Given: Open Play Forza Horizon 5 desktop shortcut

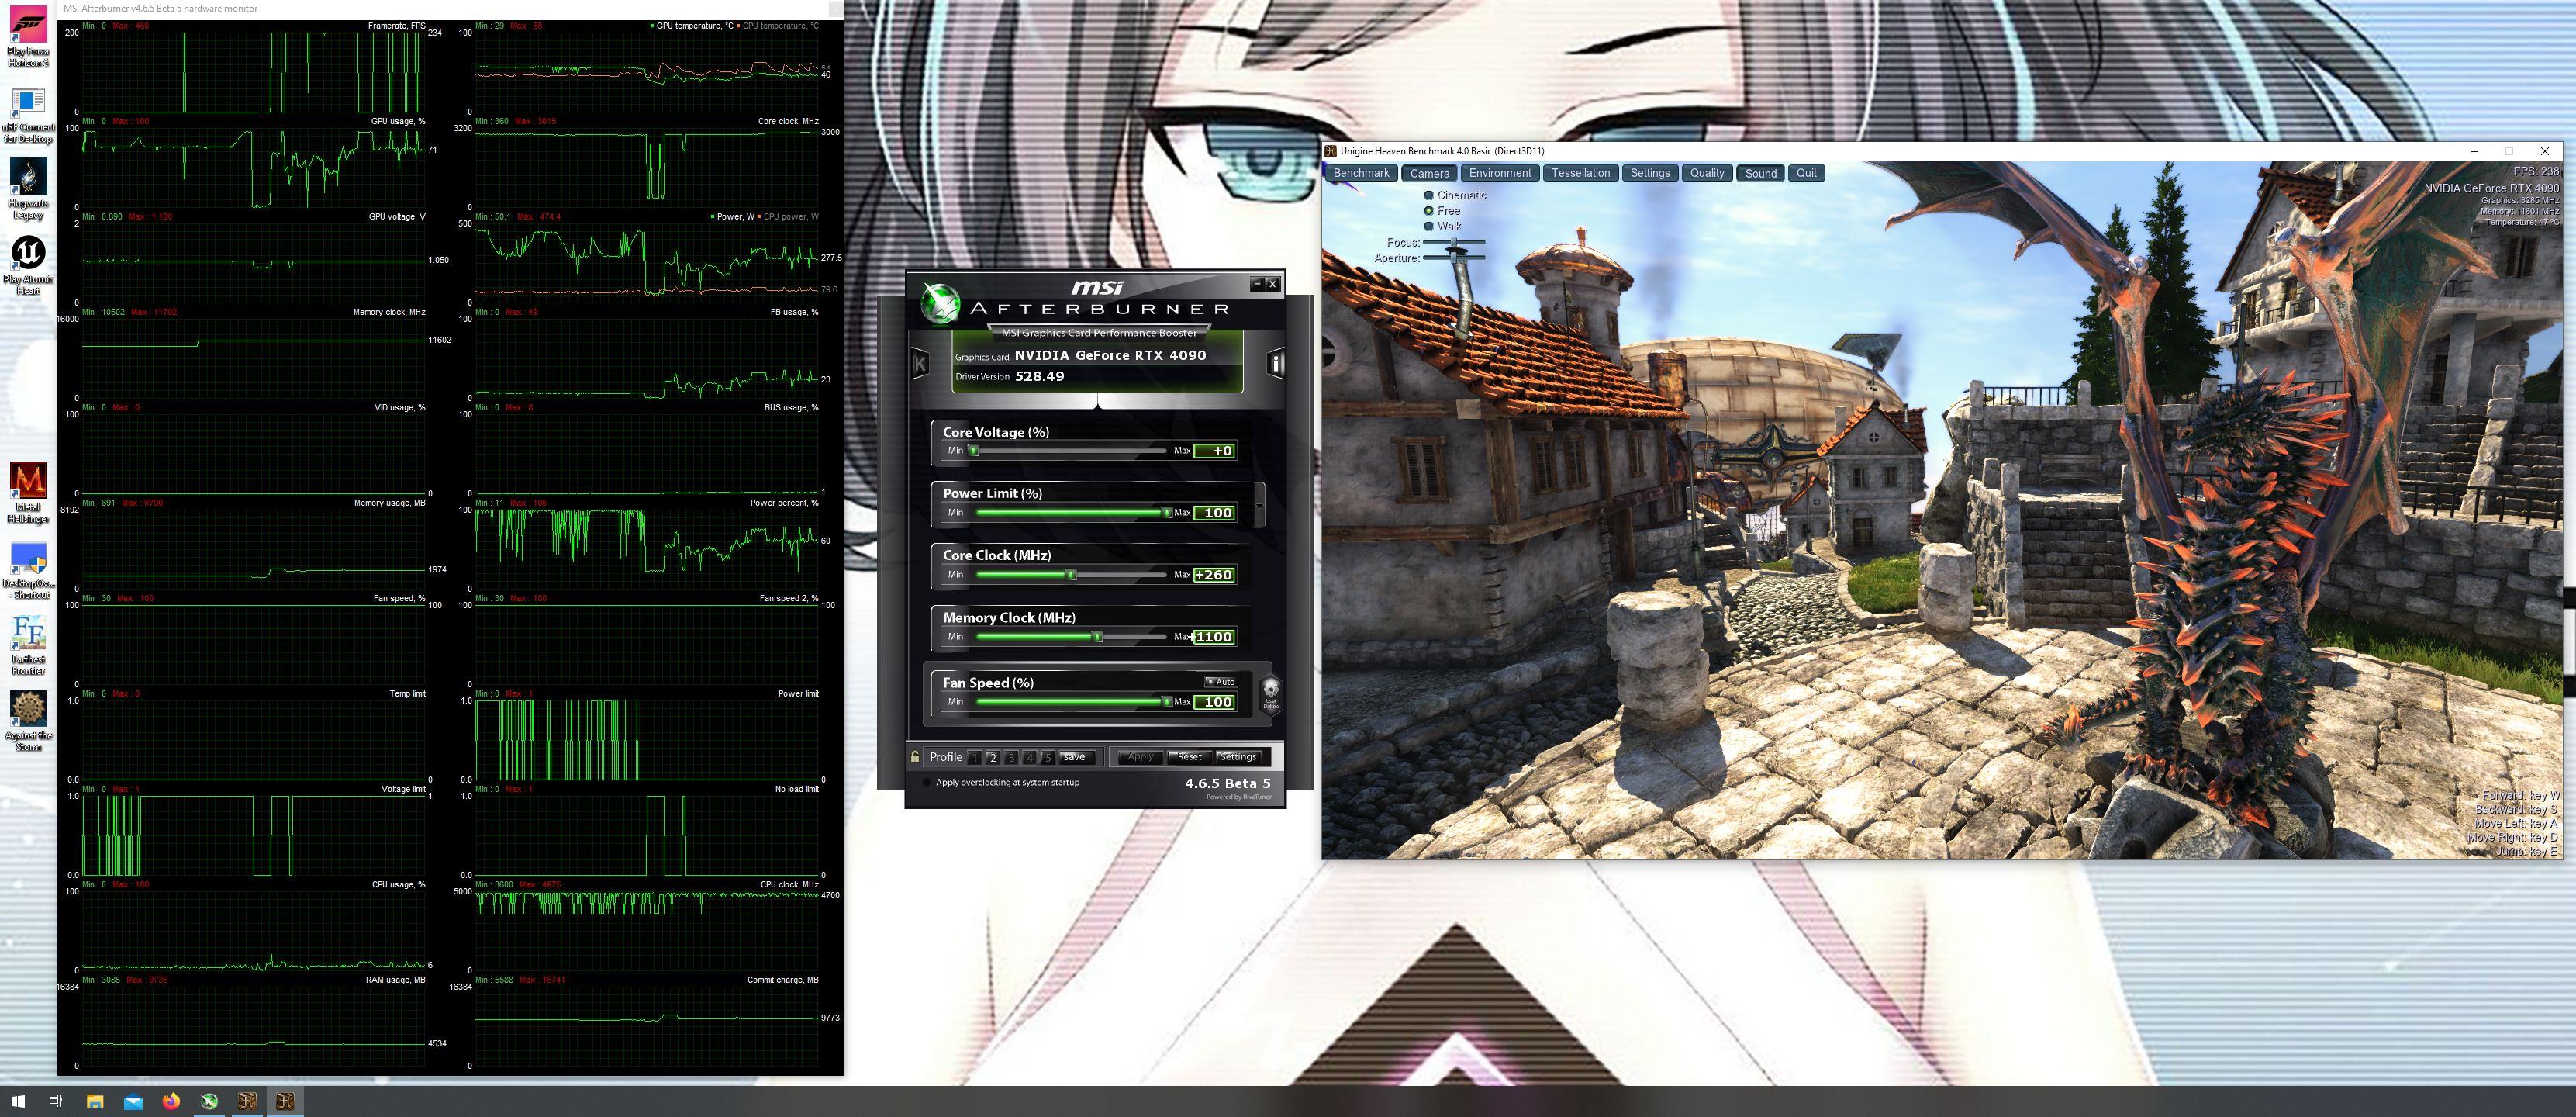Looking at the screenshot, I should 28,37.
